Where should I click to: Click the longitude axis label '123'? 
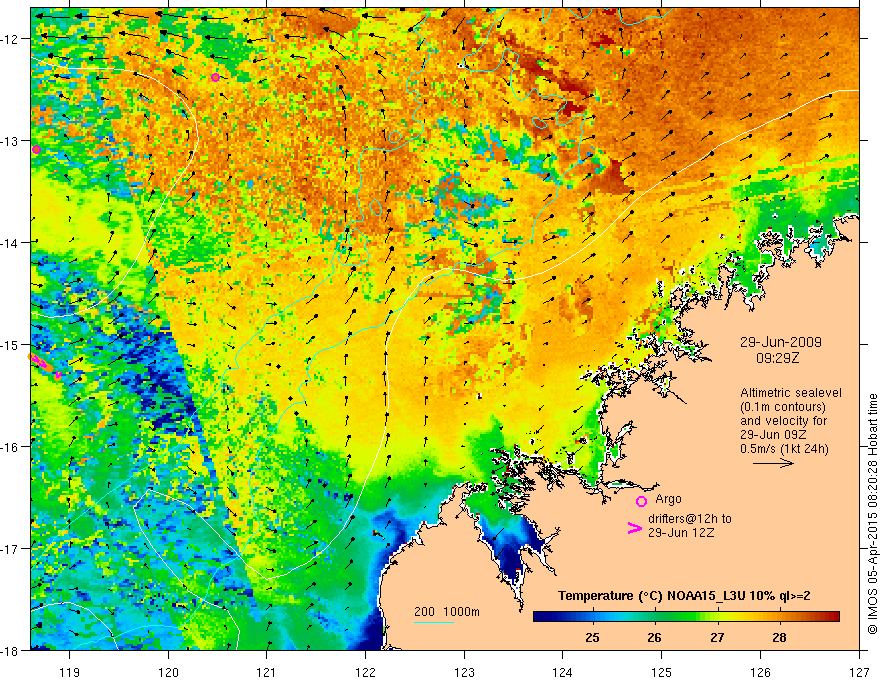pyautogui.click(x=464, y=672)
